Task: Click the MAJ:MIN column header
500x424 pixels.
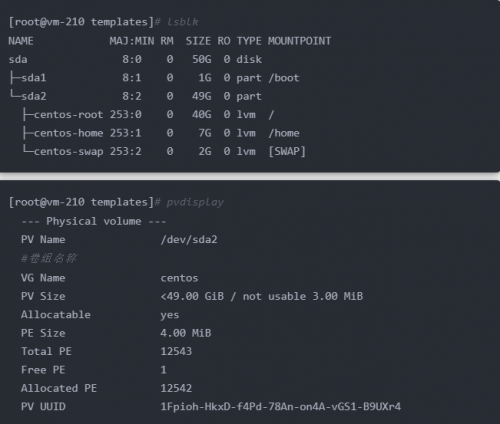Action: point(132,41)
